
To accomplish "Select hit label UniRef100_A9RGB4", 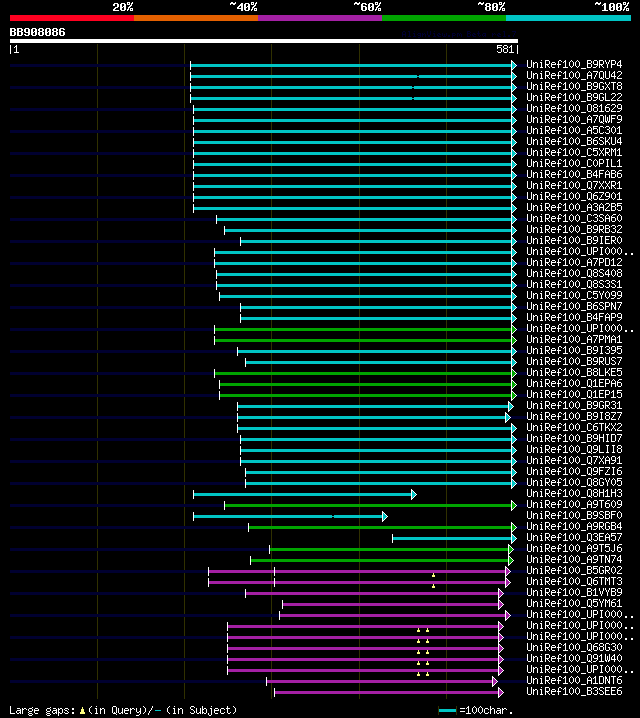I will coord(574,526).
